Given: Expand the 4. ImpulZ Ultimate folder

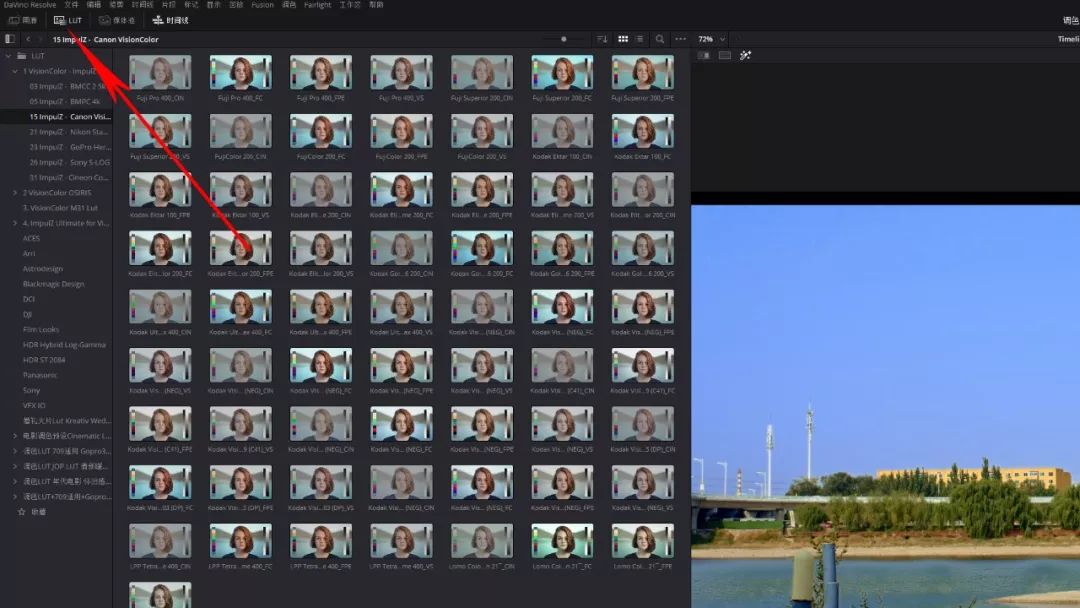Looking at the screenshot, I should click(x=15, y=223).
